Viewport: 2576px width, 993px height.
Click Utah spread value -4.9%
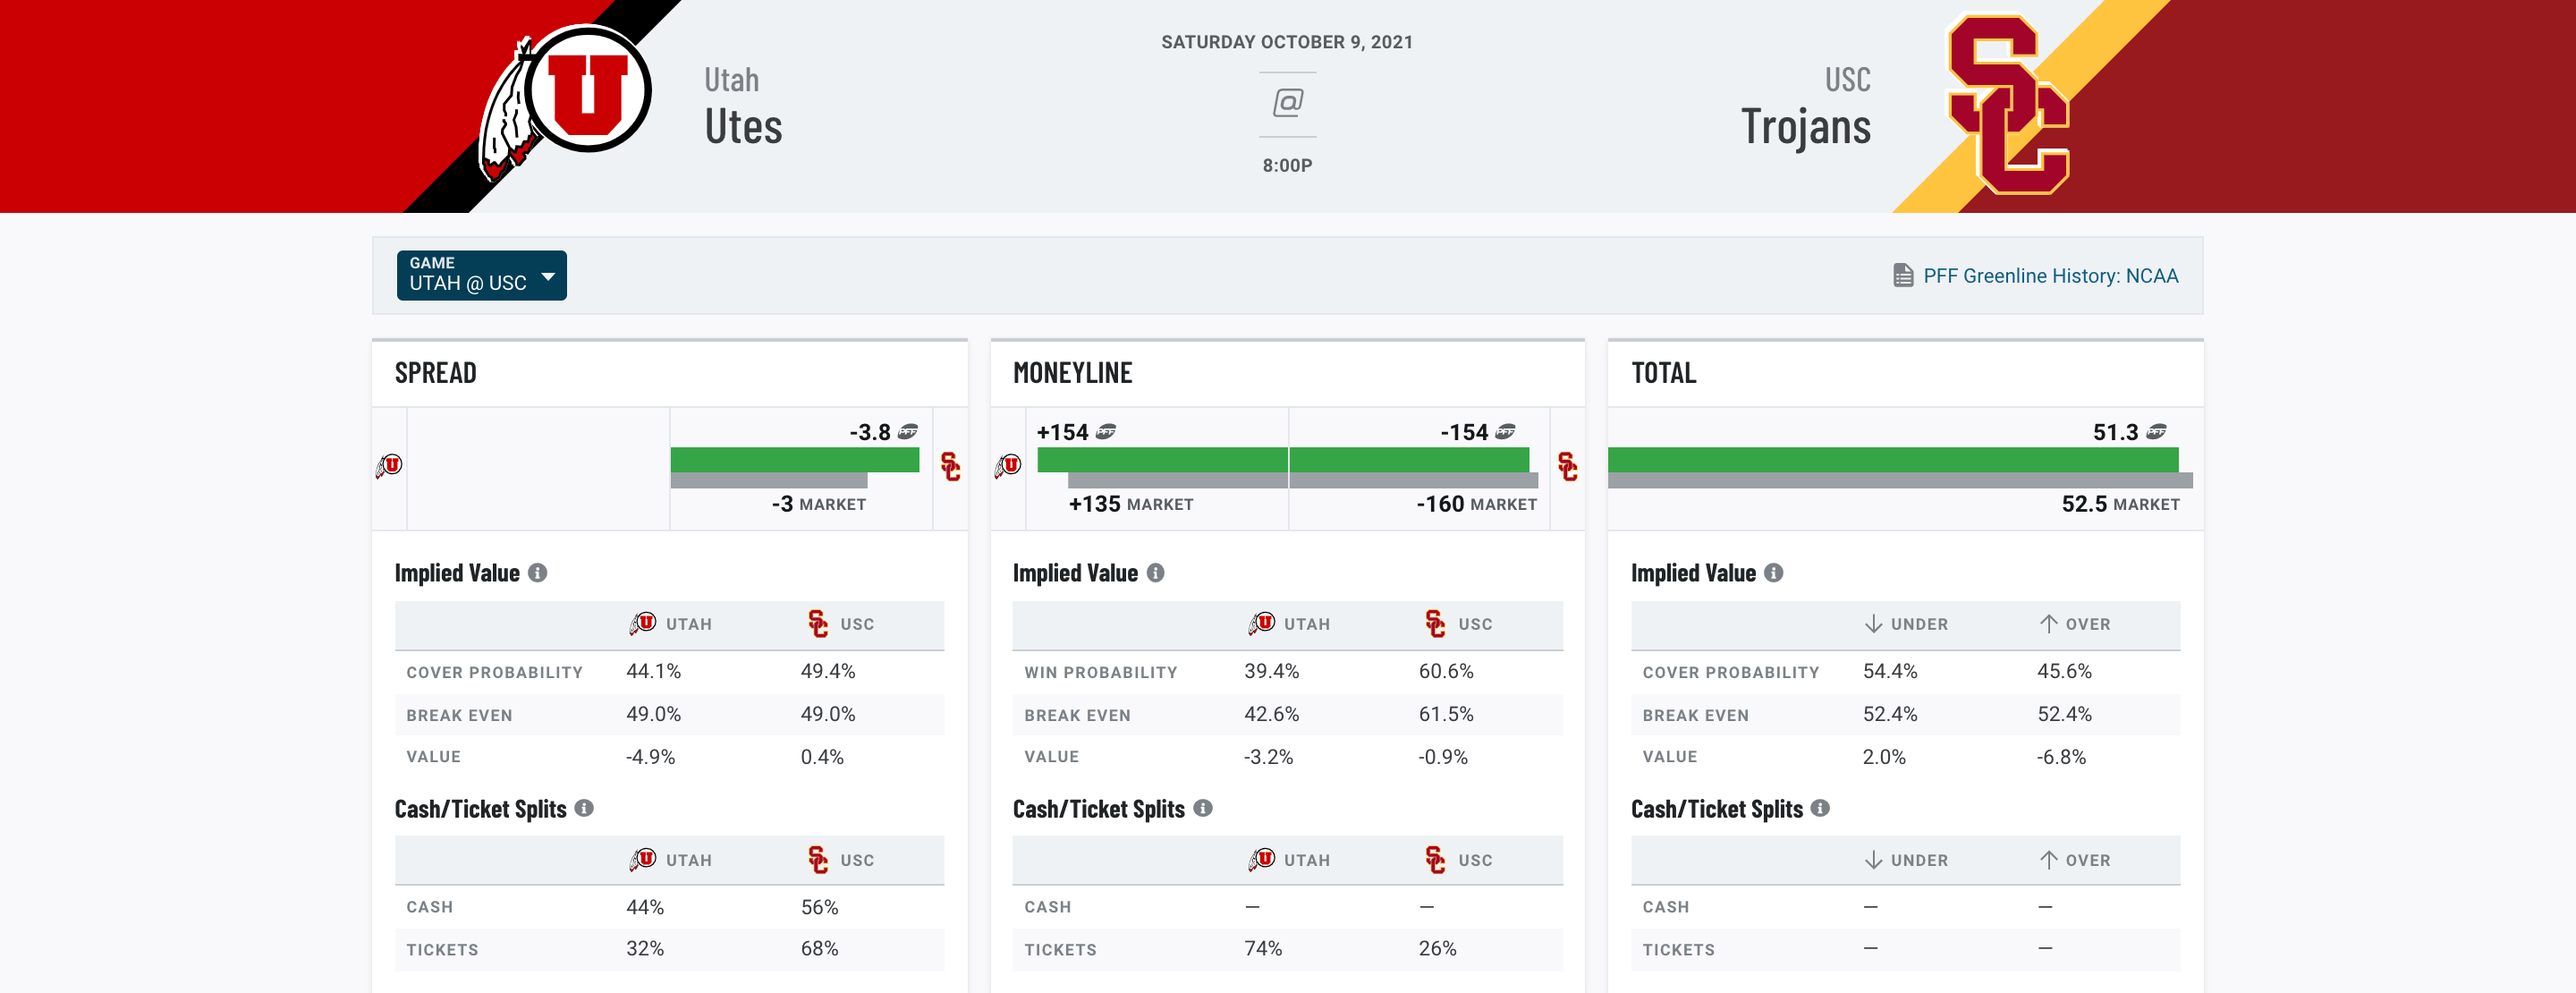coord(651,757)
